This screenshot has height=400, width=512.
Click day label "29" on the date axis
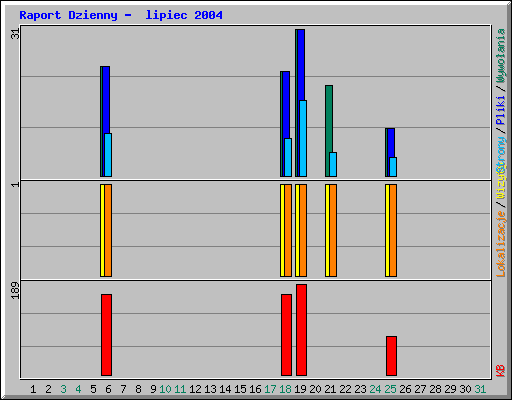450,389
